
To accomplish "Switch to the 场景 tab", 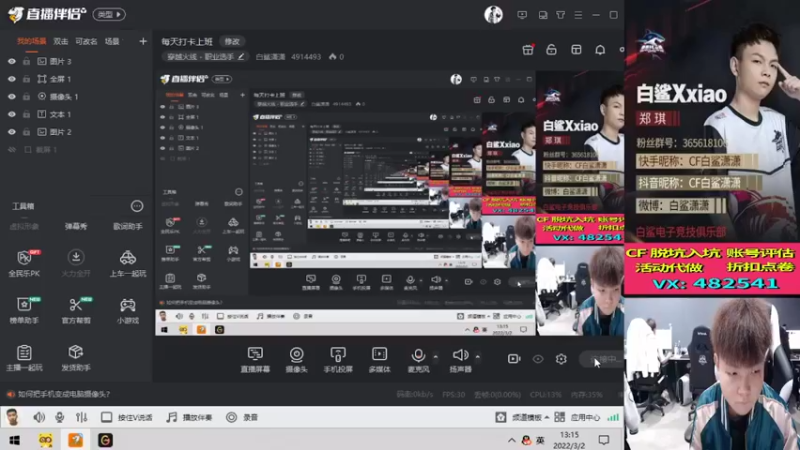I will (x=112, y=41).
